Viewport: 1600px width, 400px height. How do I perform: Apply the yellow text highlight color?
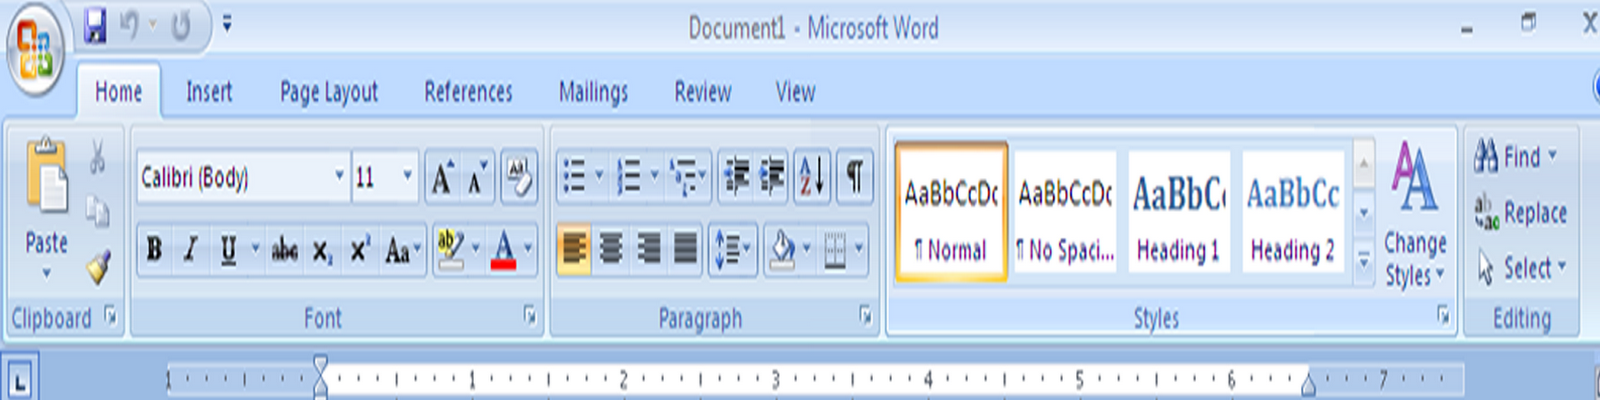pyautogui.click(x=450, y=249)
